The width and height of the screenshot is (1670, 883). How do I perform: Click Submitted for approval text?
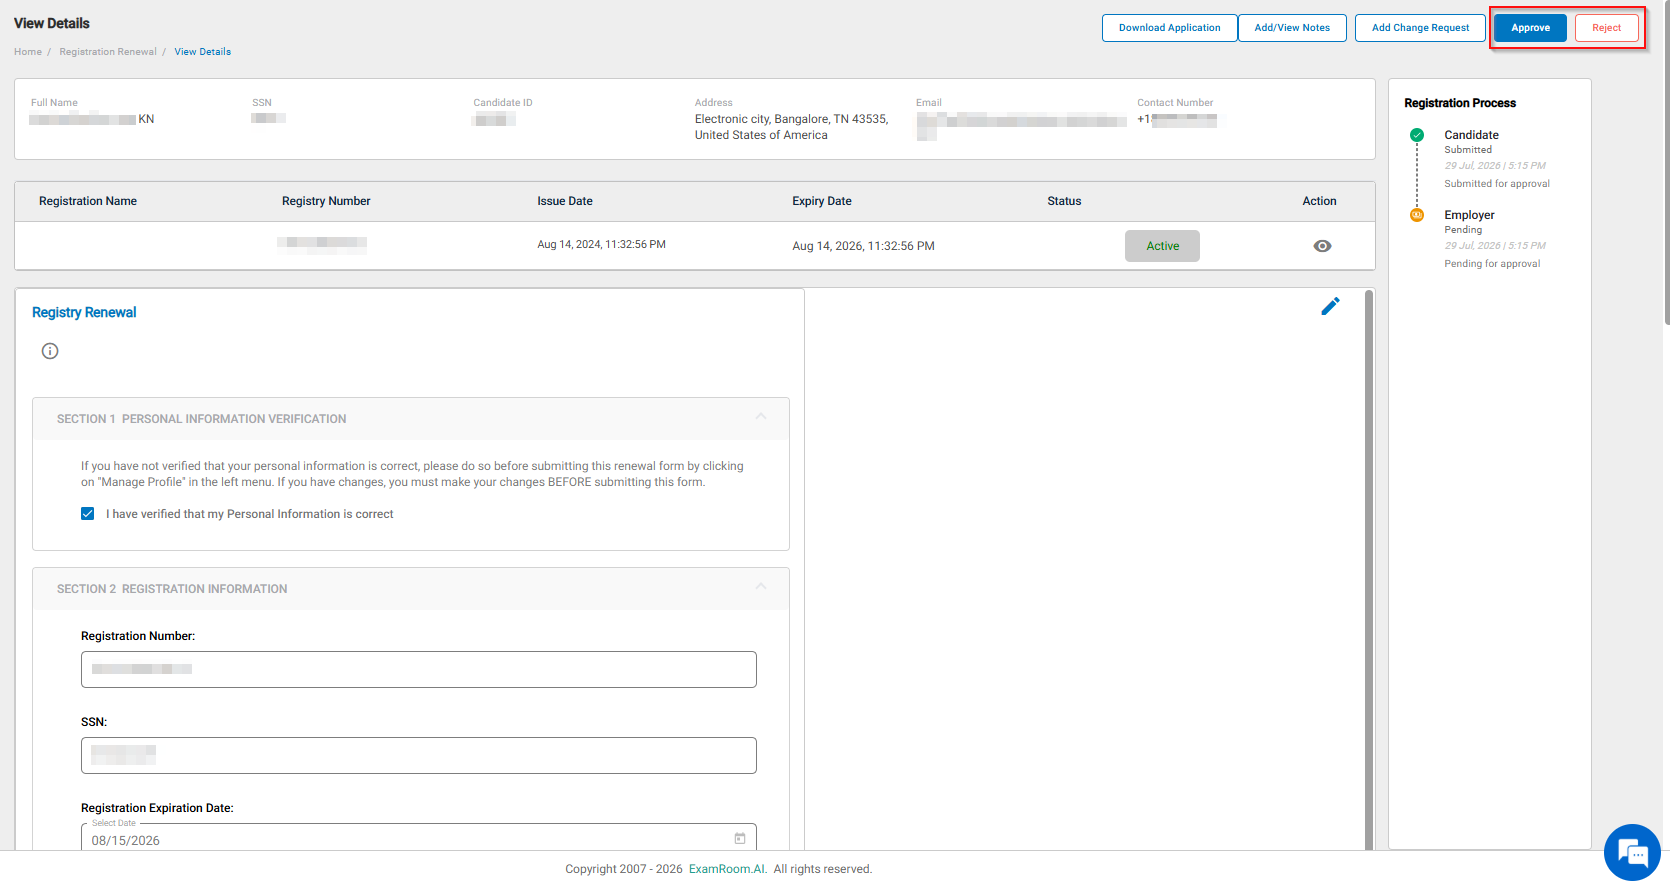1497,184
